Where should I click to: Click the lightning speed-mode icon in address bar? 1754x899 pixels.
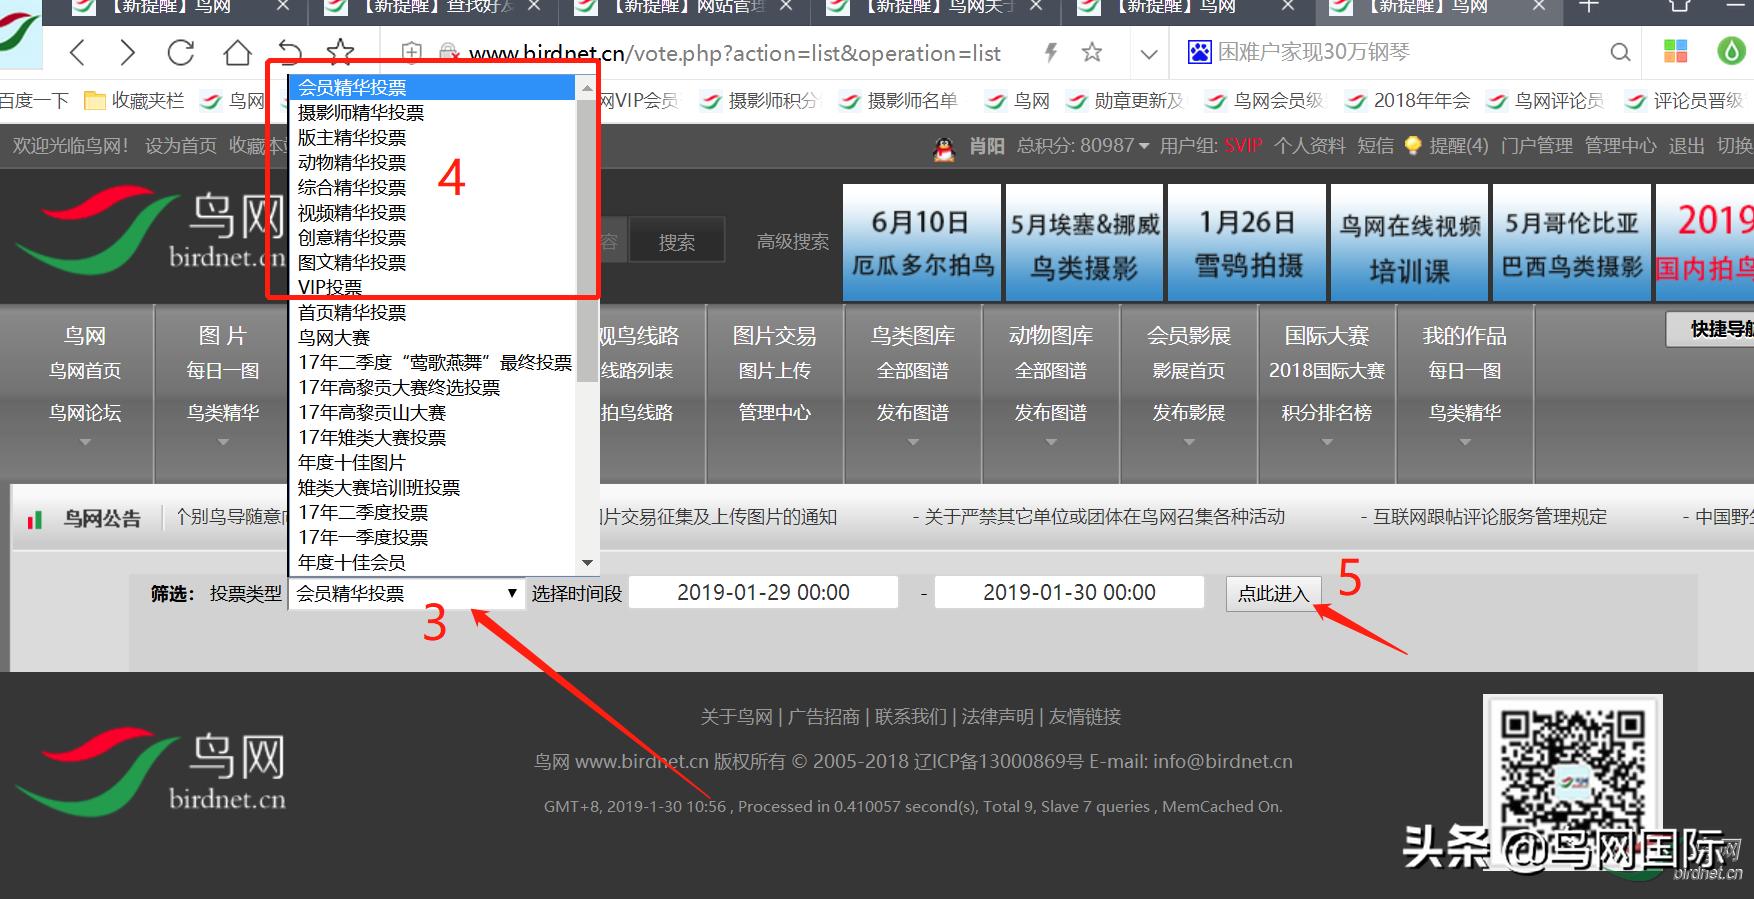pos(1051,53)
